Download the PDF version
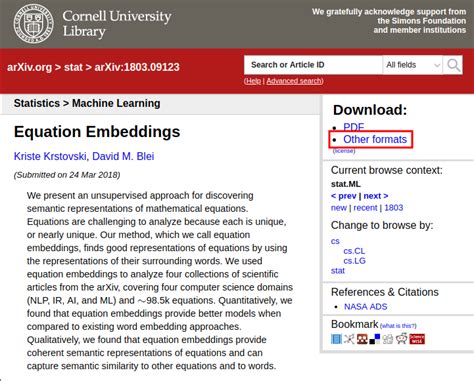The image size is (474, 381). pos(354,127)
